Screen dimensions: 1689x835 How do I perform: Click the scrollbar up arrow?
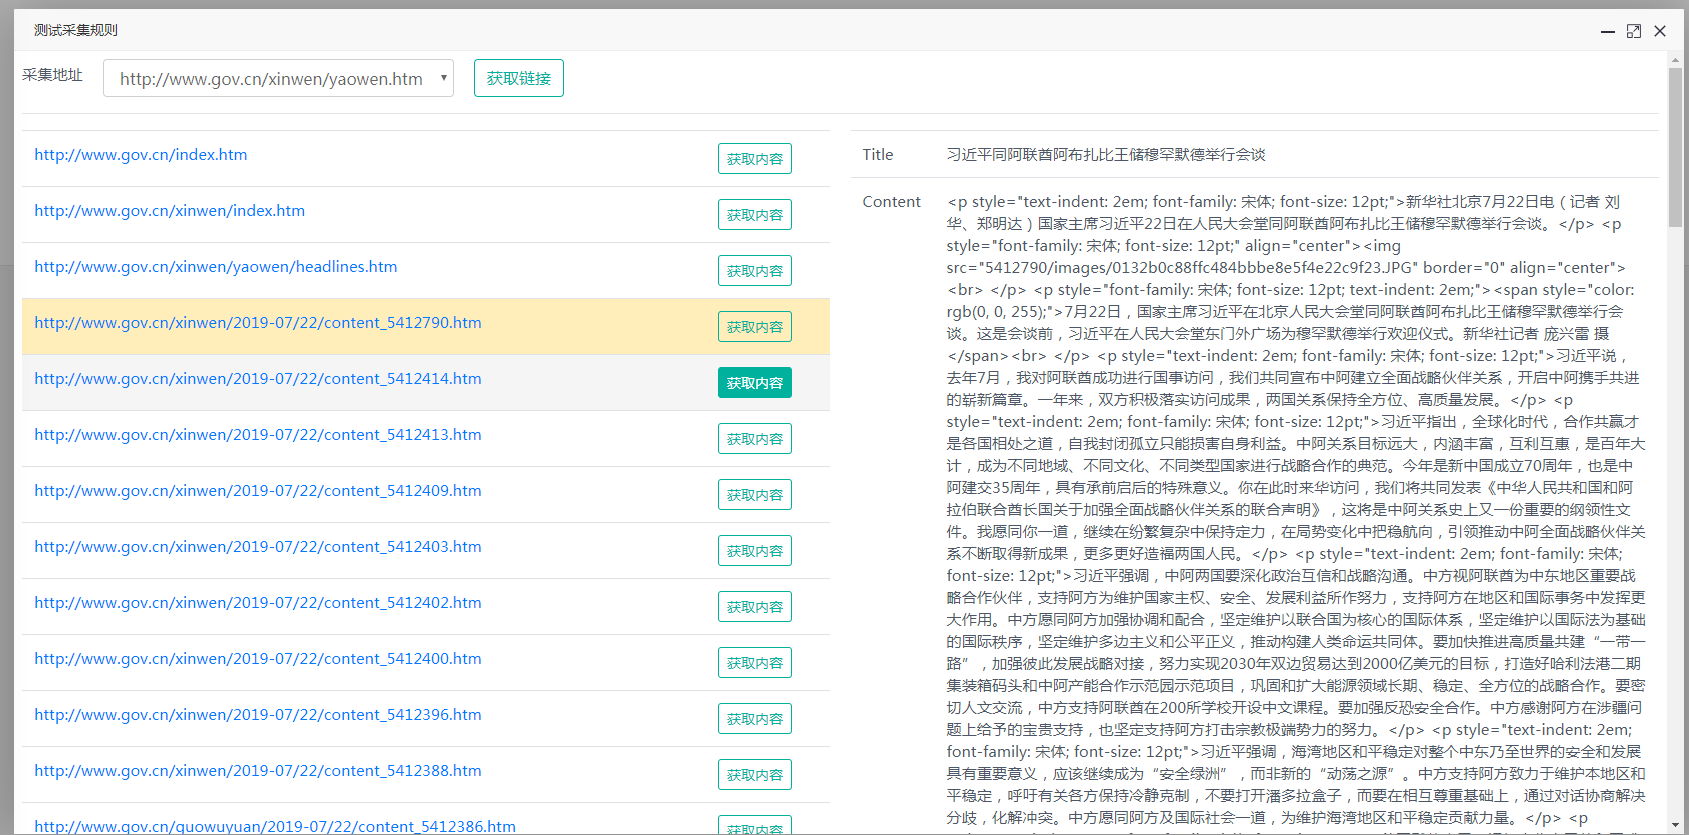click(1675, 60)
